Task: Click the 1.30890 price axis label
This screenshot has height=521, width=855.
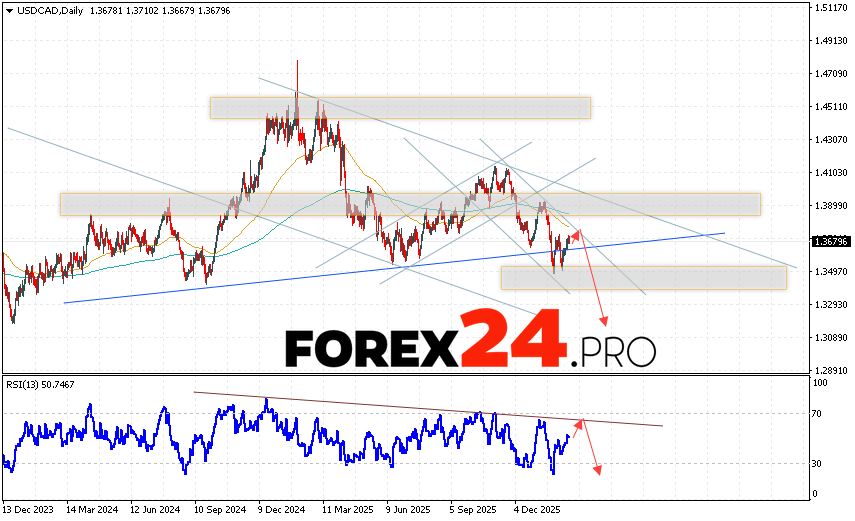Action: pos(832,338)
